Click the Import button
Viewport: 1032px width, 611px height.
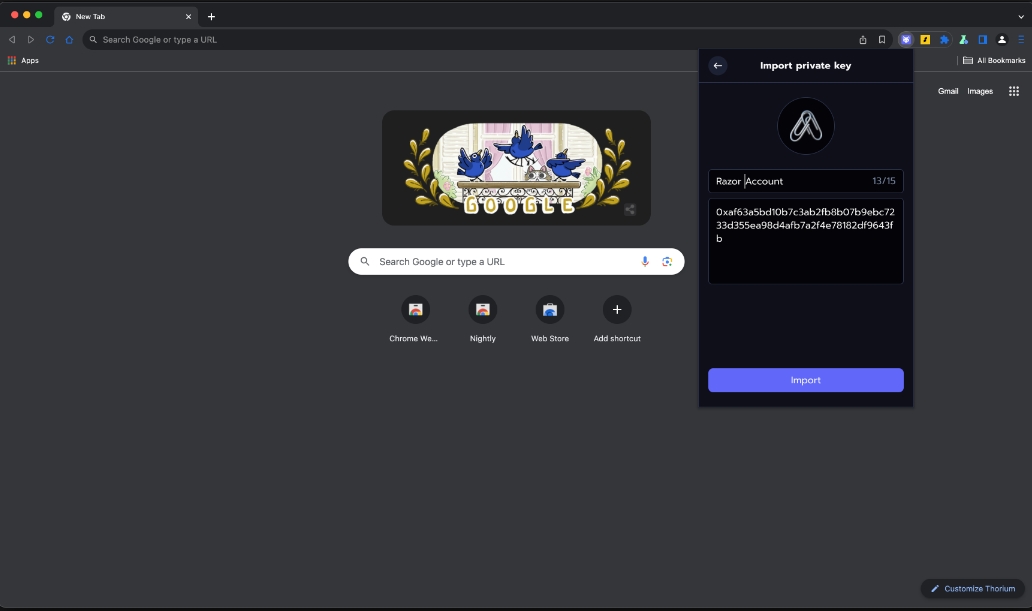(806, 380)
